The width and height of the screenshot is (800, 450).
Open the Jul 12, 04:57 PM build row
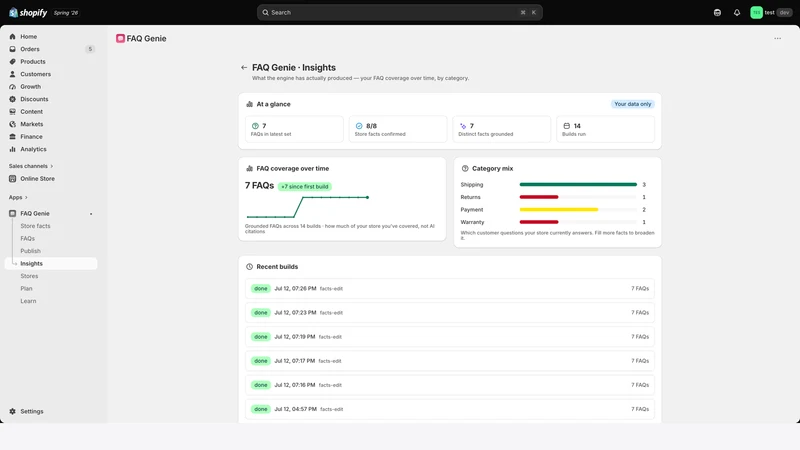(x=449, y=409)
